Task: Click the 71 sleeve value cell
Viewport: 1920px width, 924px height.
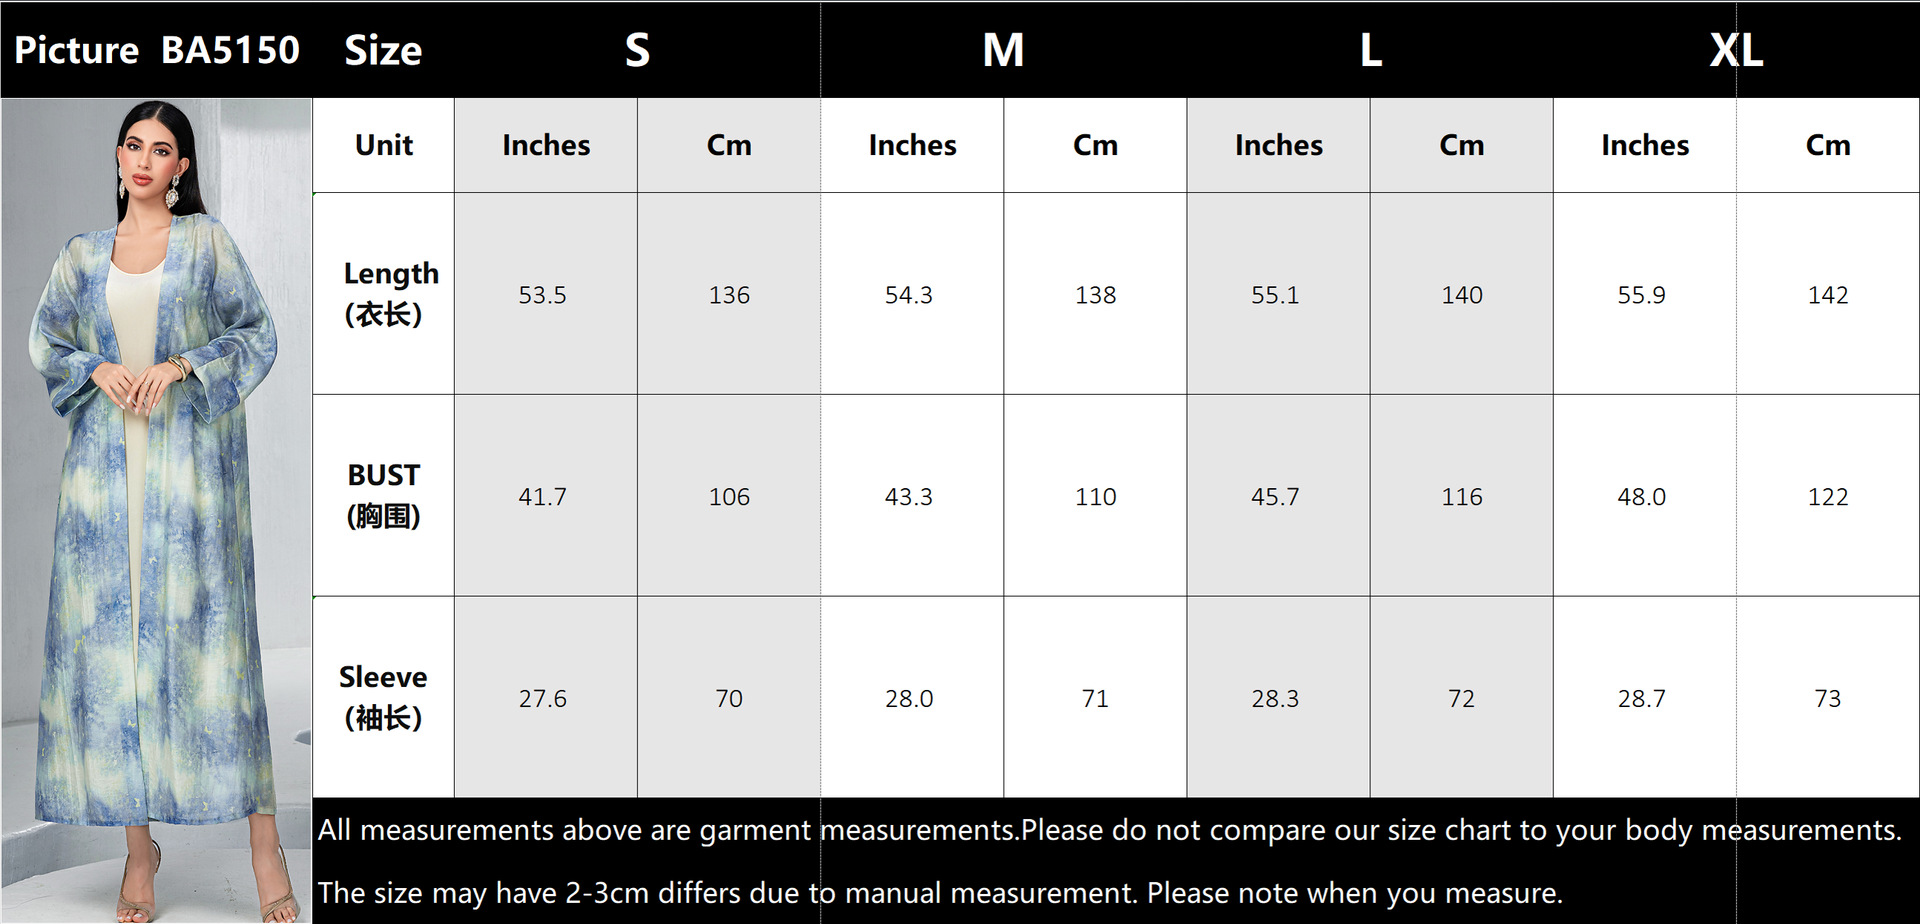Action: (1096, 698)
